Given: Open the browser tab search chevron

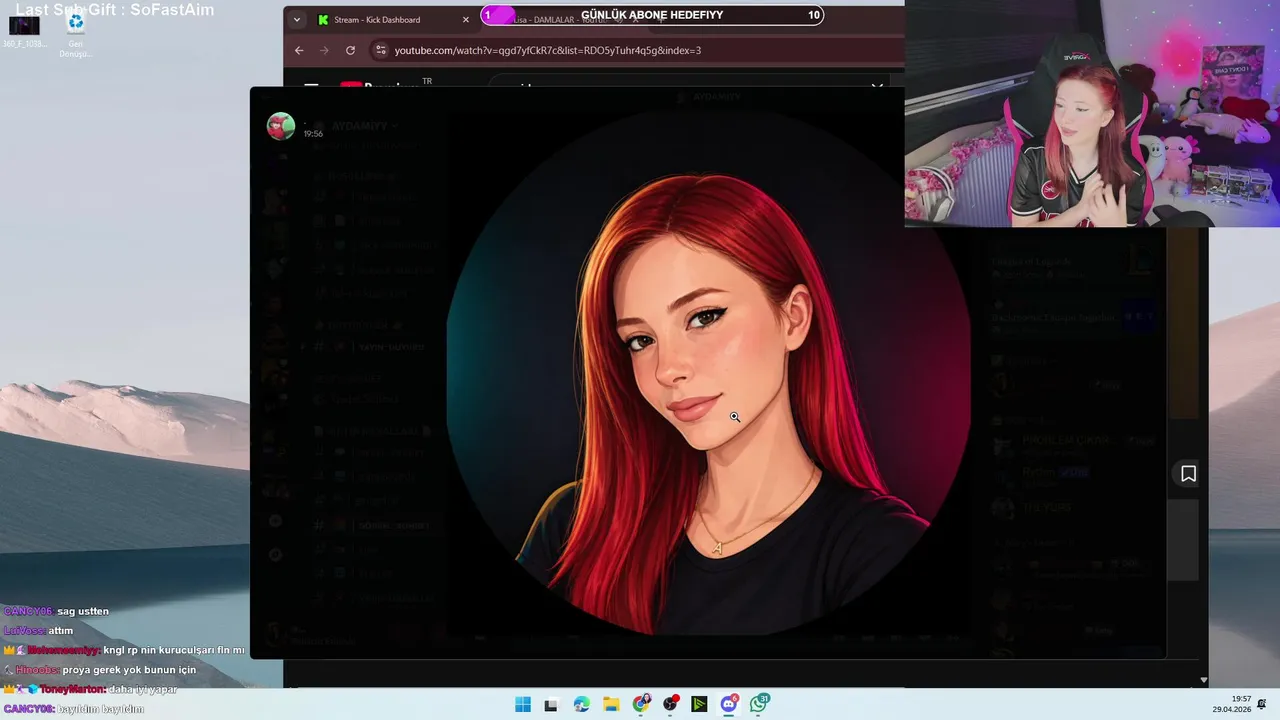Looking at the screenshot, I should click(297, 19).
